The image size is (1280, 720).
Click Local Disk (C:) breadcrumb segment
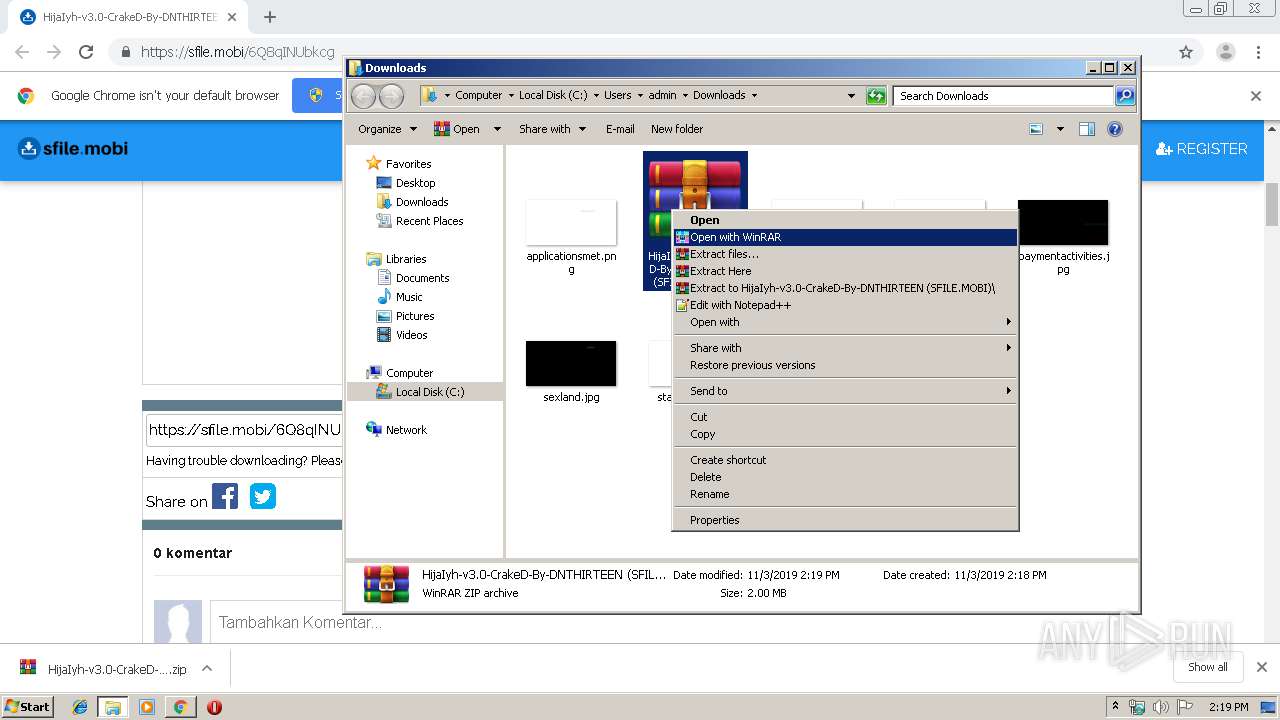point(553,96)
